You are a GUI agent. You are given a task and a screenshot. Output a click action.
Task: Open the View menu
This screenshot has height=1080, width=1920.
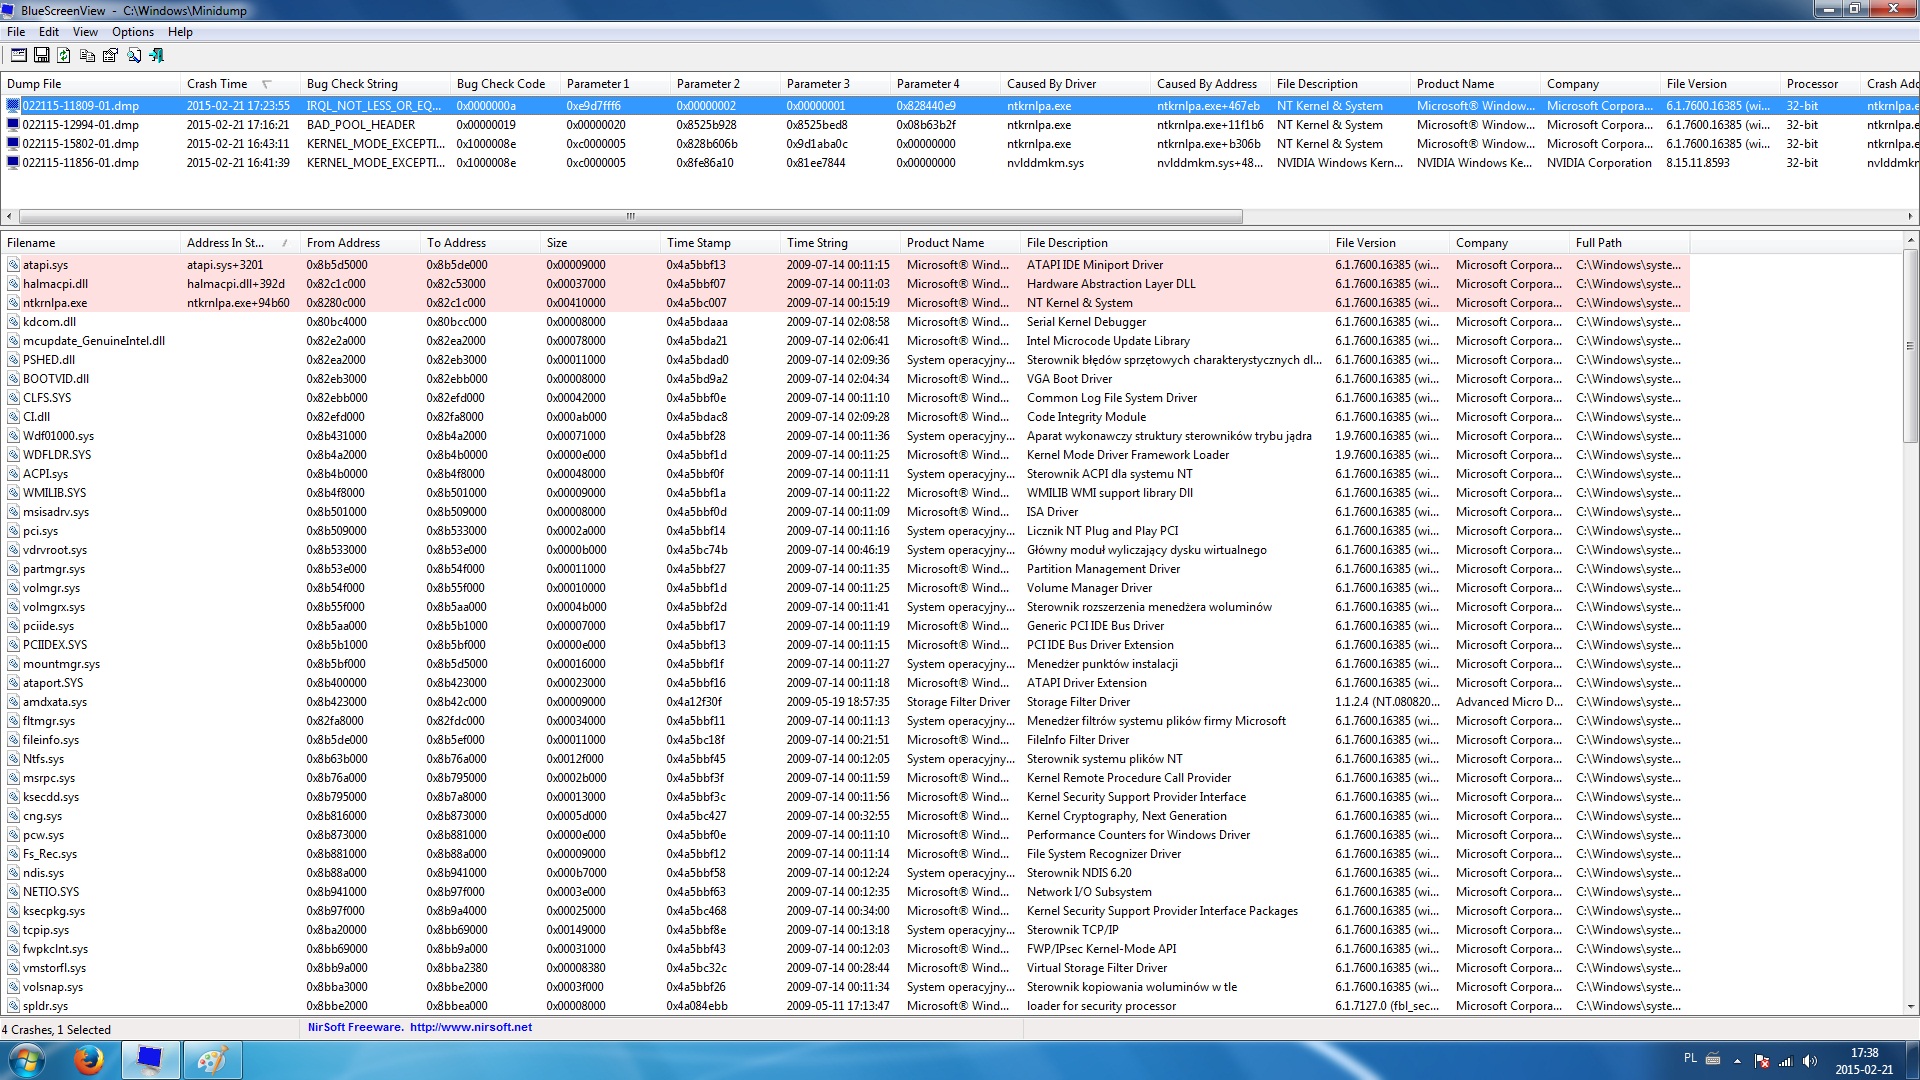point(85,32)
